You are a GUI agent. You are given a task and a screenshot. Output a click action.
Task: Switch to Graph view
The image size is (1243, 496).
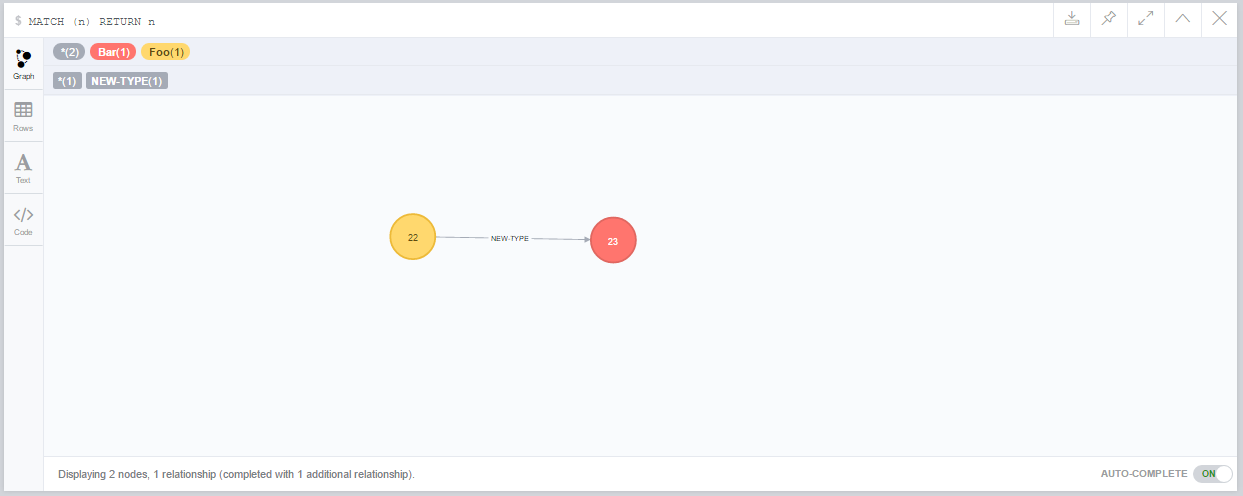23,65
